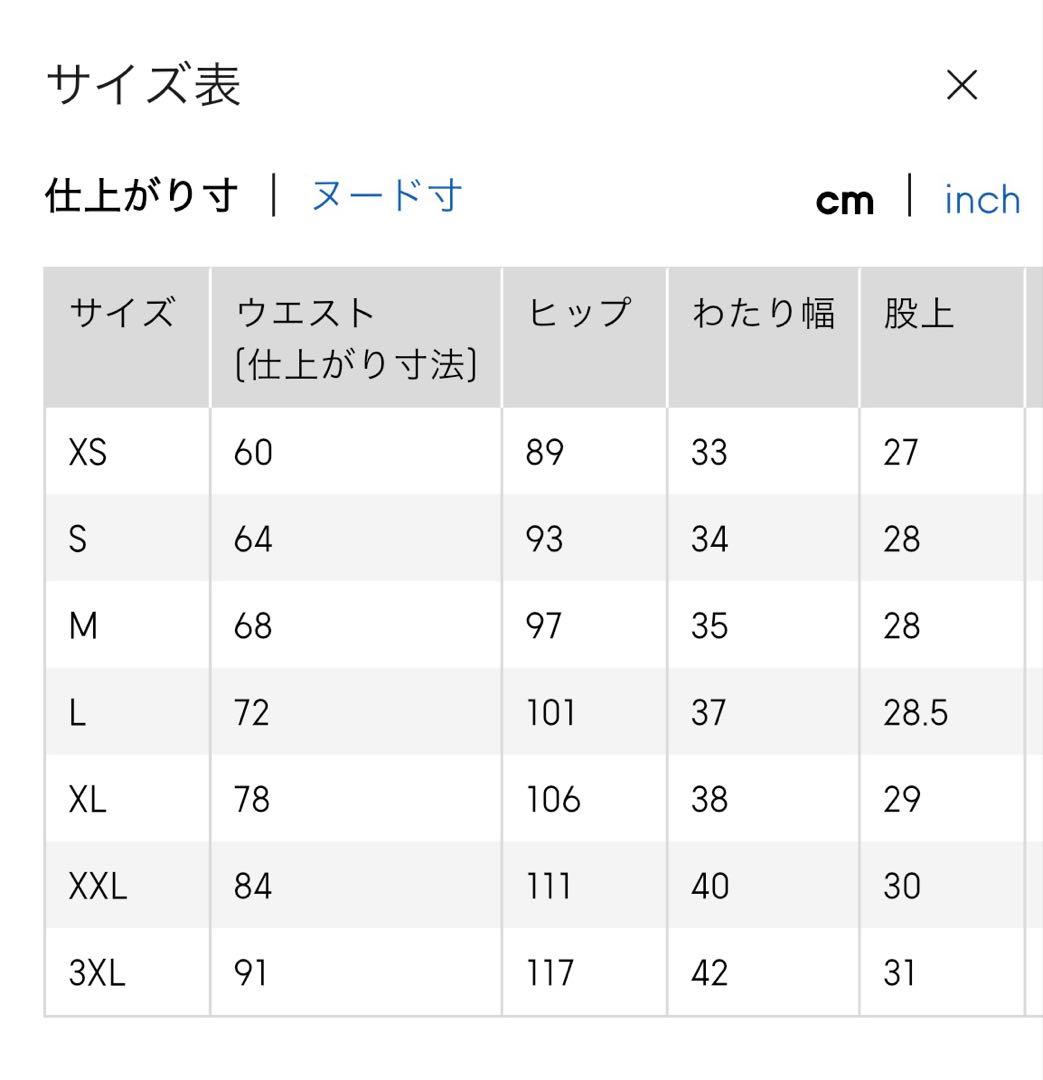The width and height of the screenshot is (1043, 1080).
Task: Click the ウエスト column header
Action: coord(305,314)
